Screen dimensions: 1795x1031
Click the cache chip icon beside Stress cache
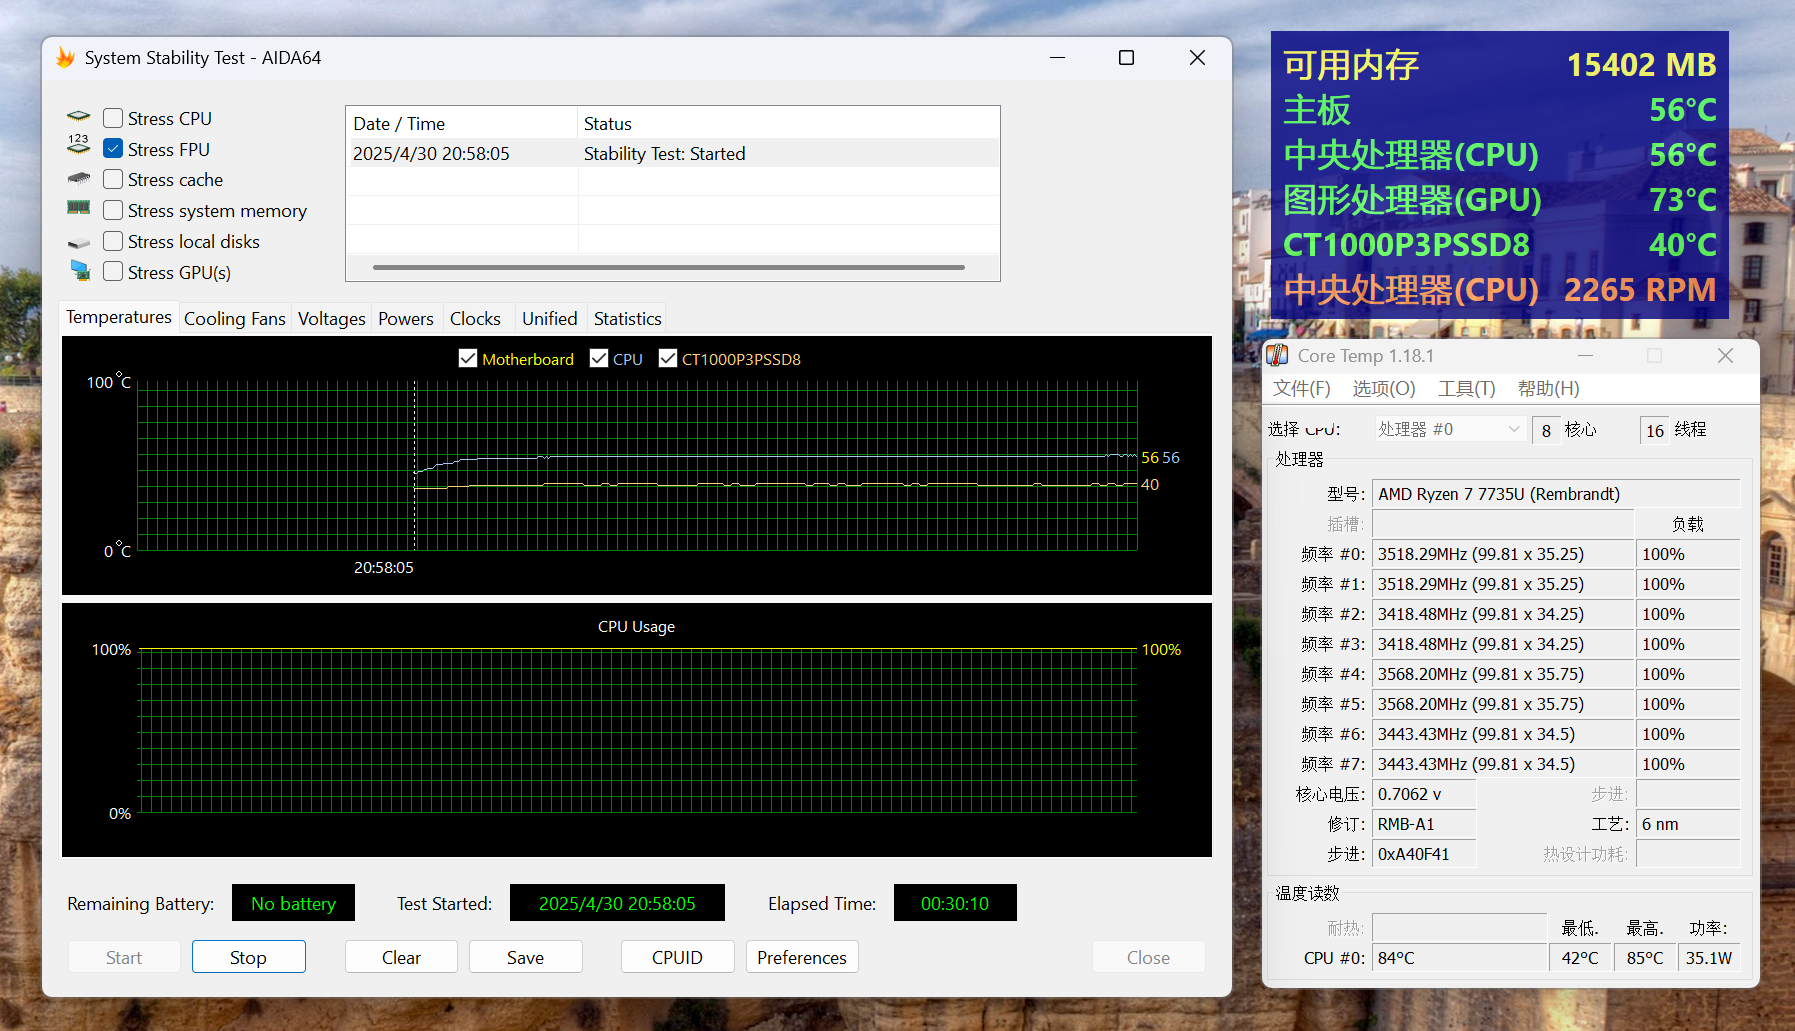(x=79, y=179)
